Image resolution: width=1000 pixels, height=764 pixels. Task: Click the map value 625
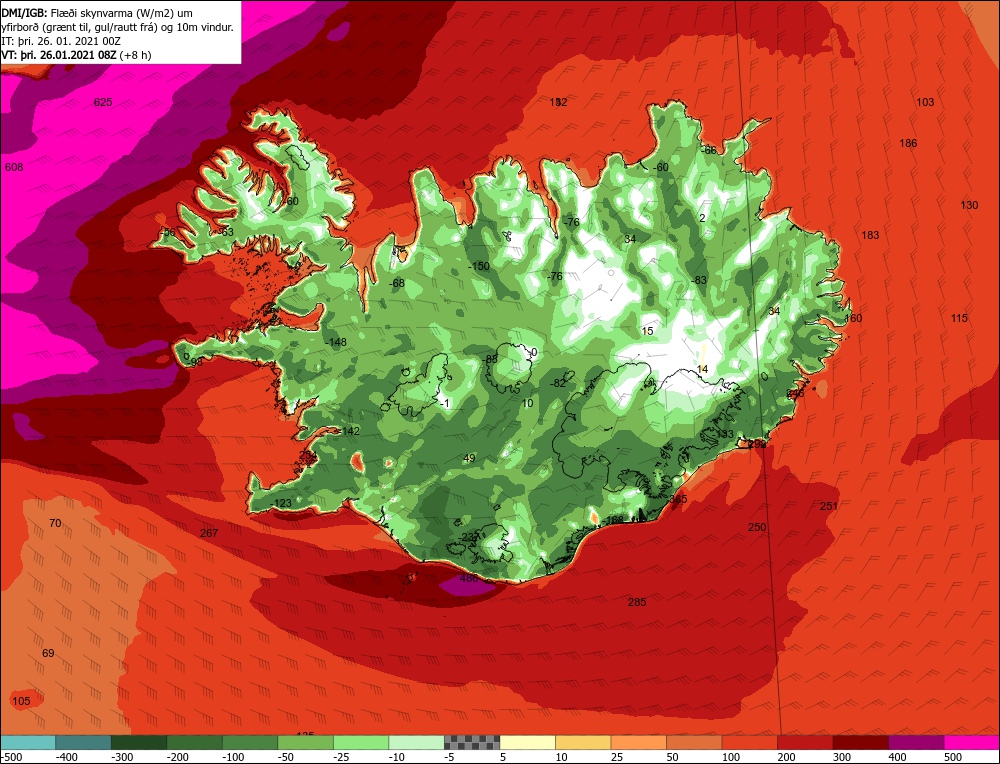tap(103, 102)
